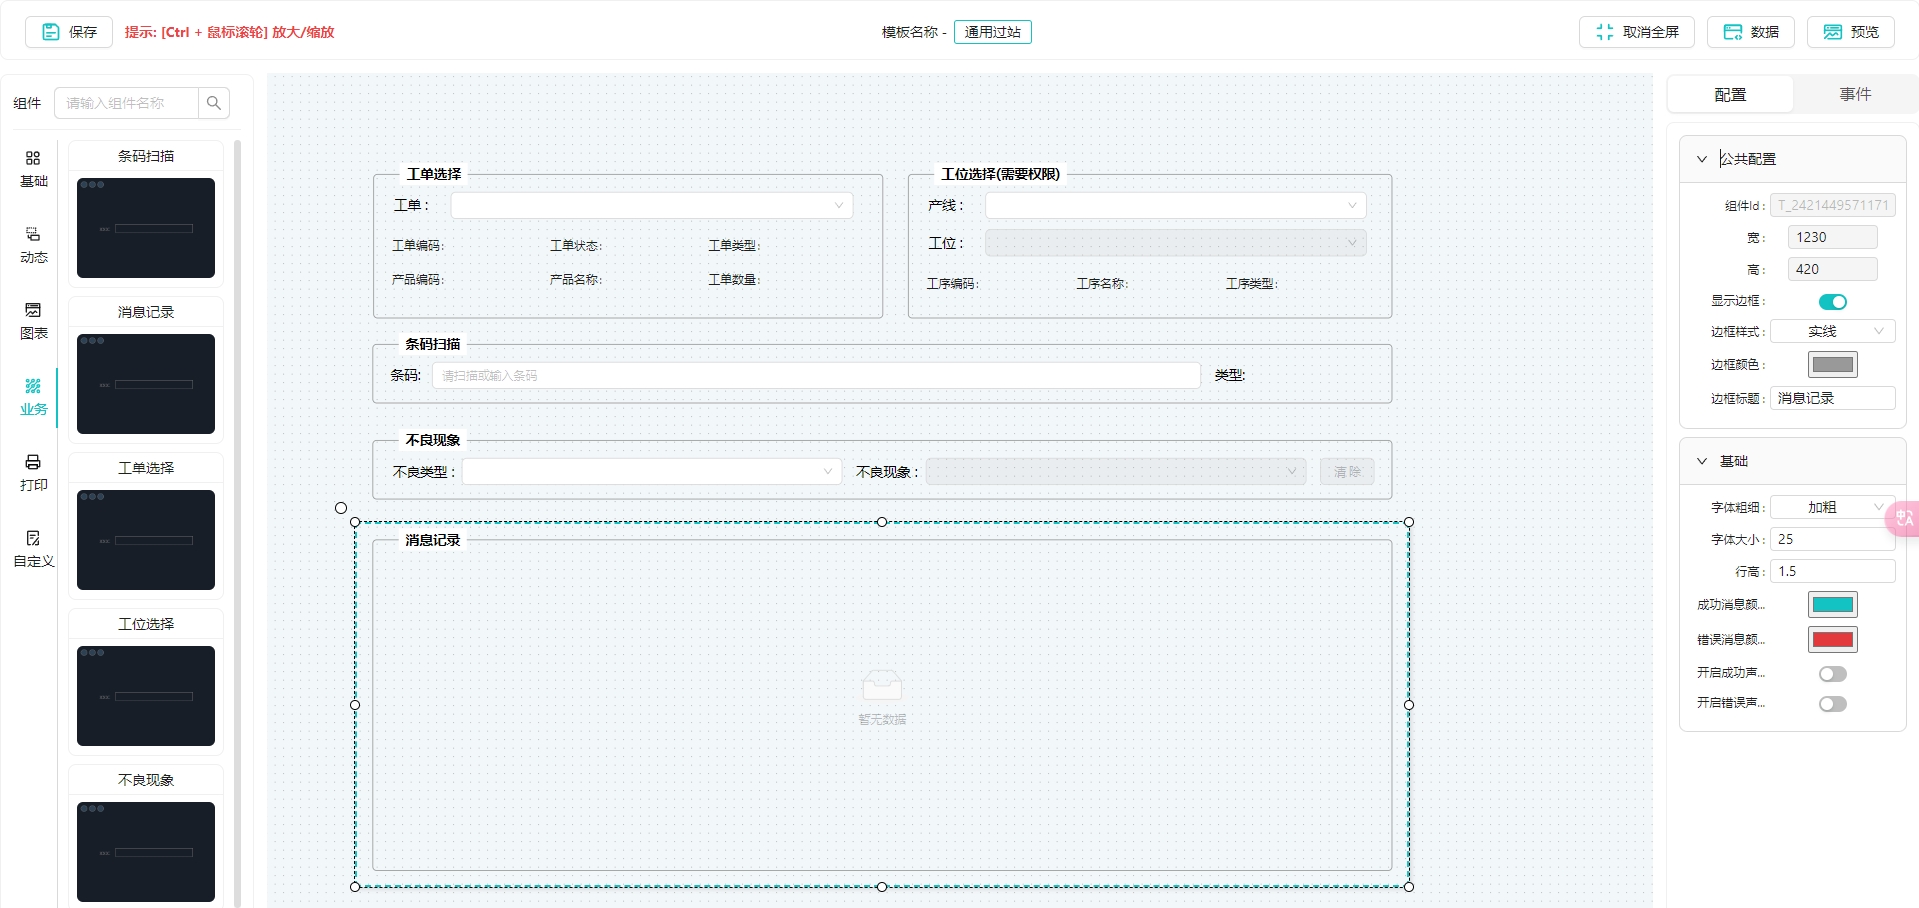
Task: Click the 预览 preview button
Action: pyautogui.click(x=1851, y=32)
